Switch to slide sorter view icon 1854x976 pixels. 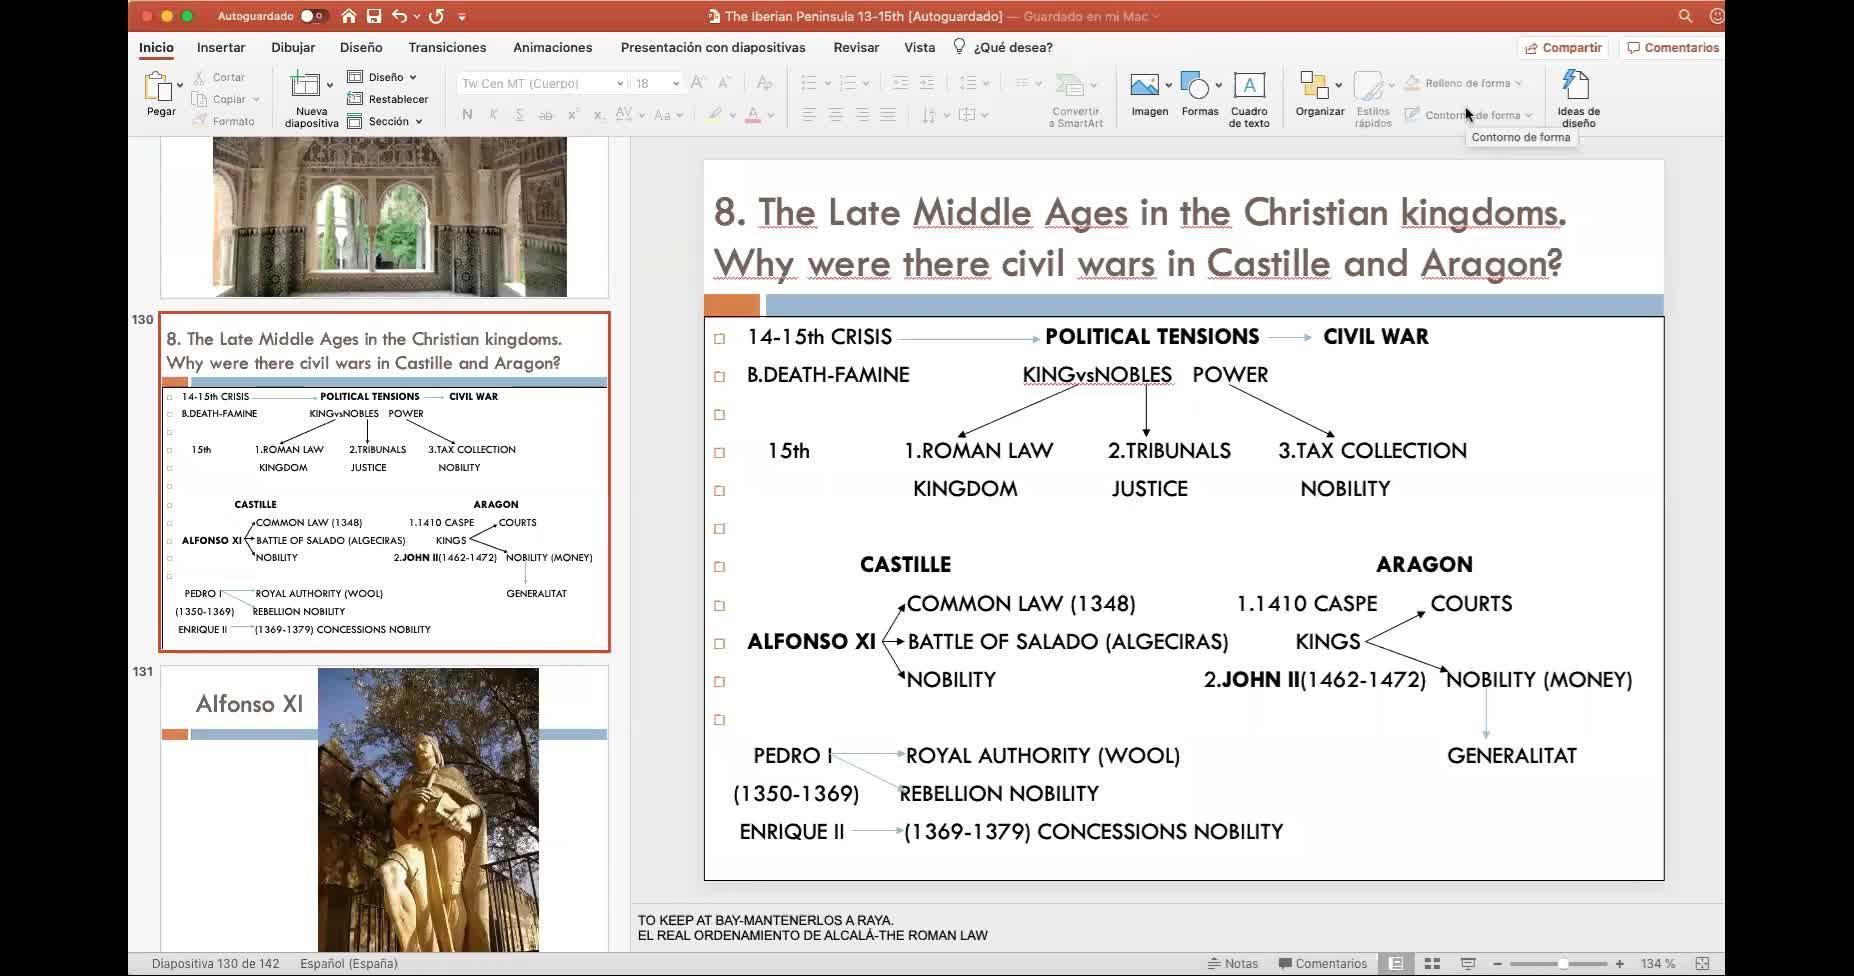(x=1432, y=964)
